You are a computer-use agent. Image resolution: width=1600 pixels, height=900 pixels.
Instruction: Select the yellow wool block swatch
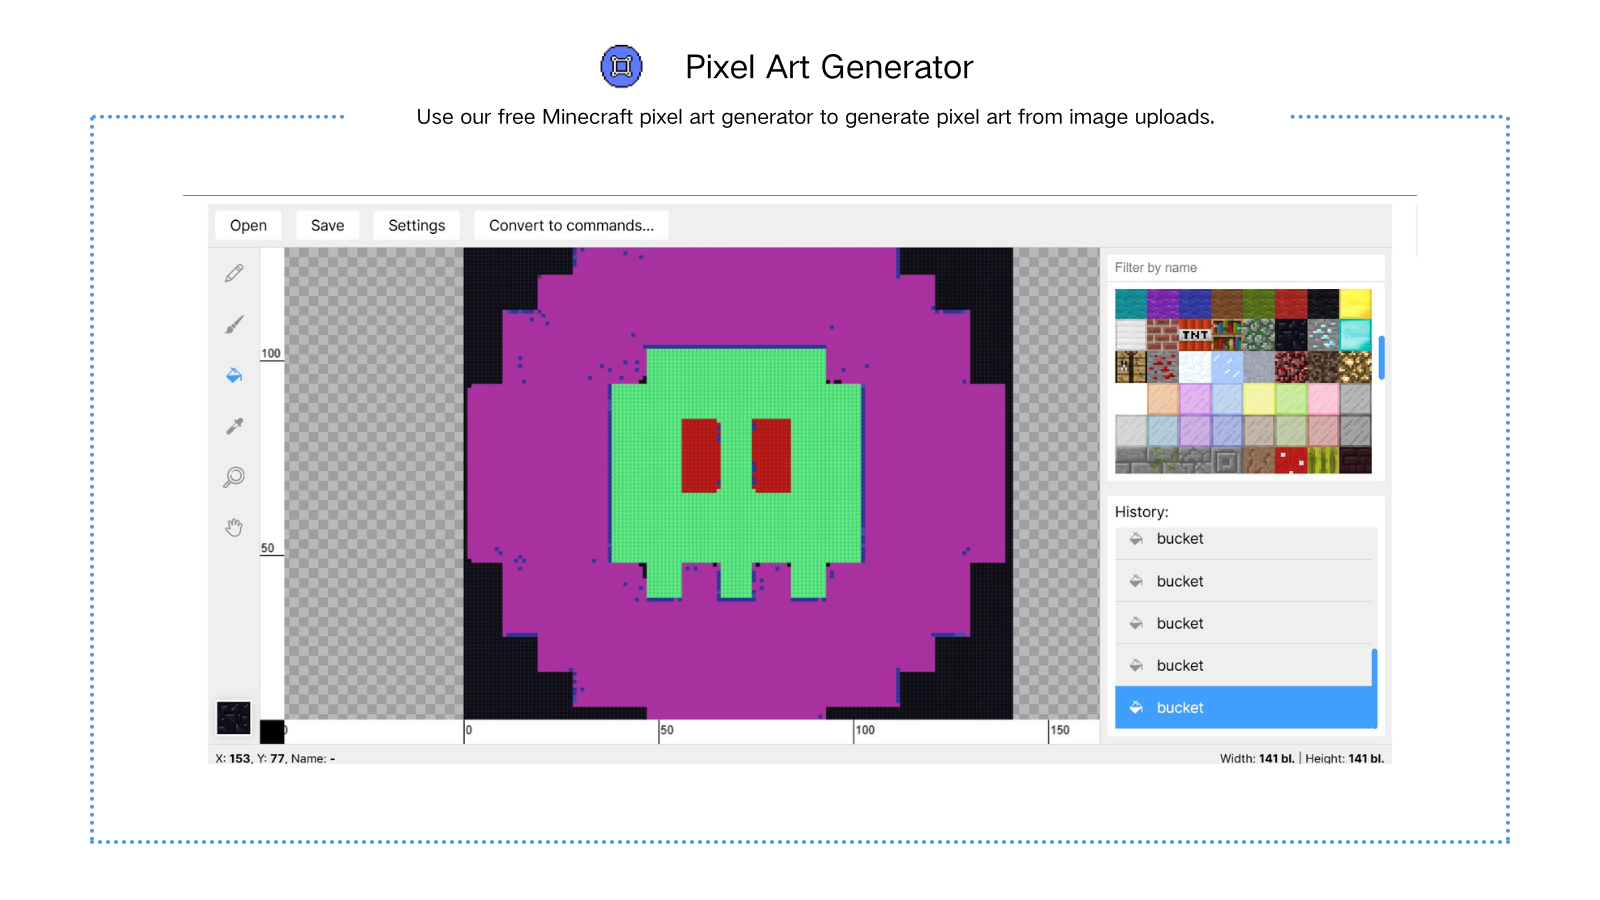click(1355, 303)
